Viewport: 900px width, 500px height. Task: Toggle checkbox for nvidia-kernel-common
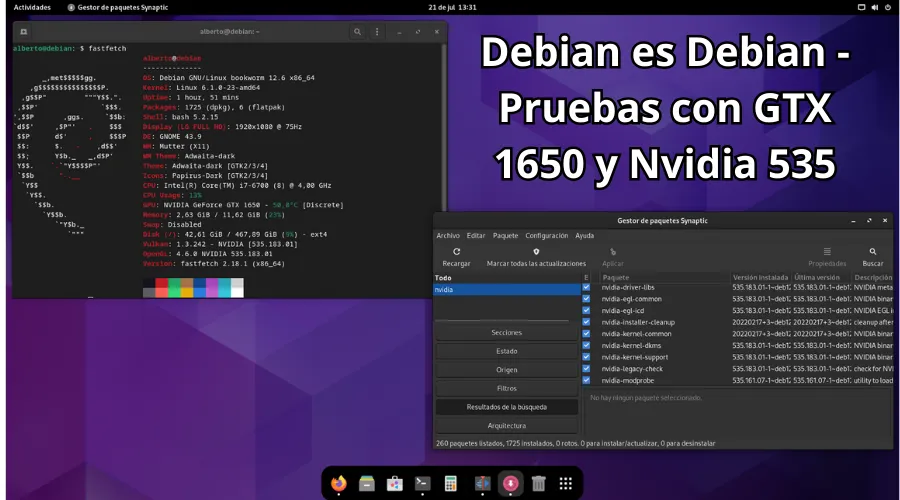(586, 334)
